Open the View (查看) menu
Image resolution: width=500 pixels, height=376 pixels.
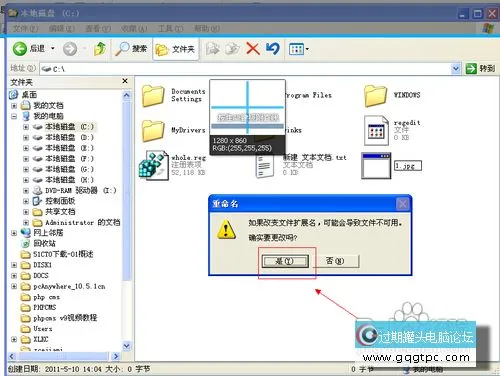point(98,28)
